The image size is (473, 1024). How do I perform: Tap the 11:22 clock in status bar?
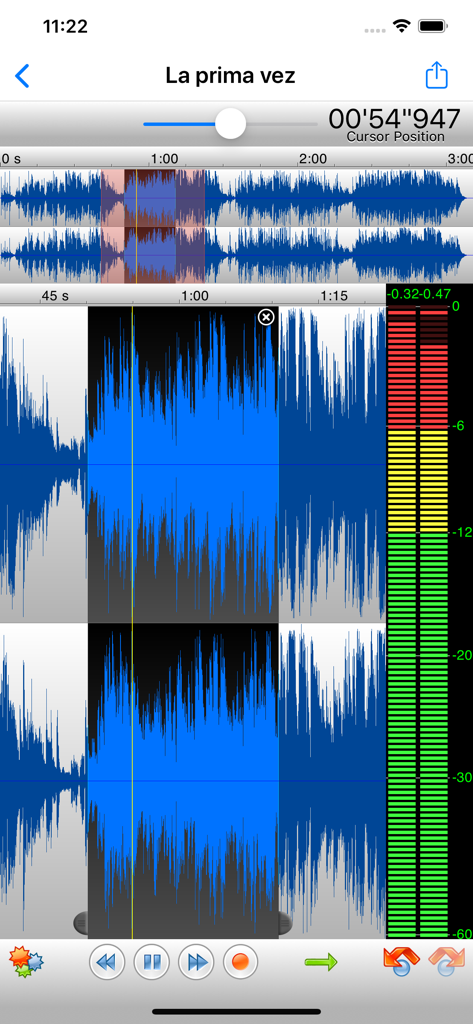pyautogui.click(x=65, y=27)
